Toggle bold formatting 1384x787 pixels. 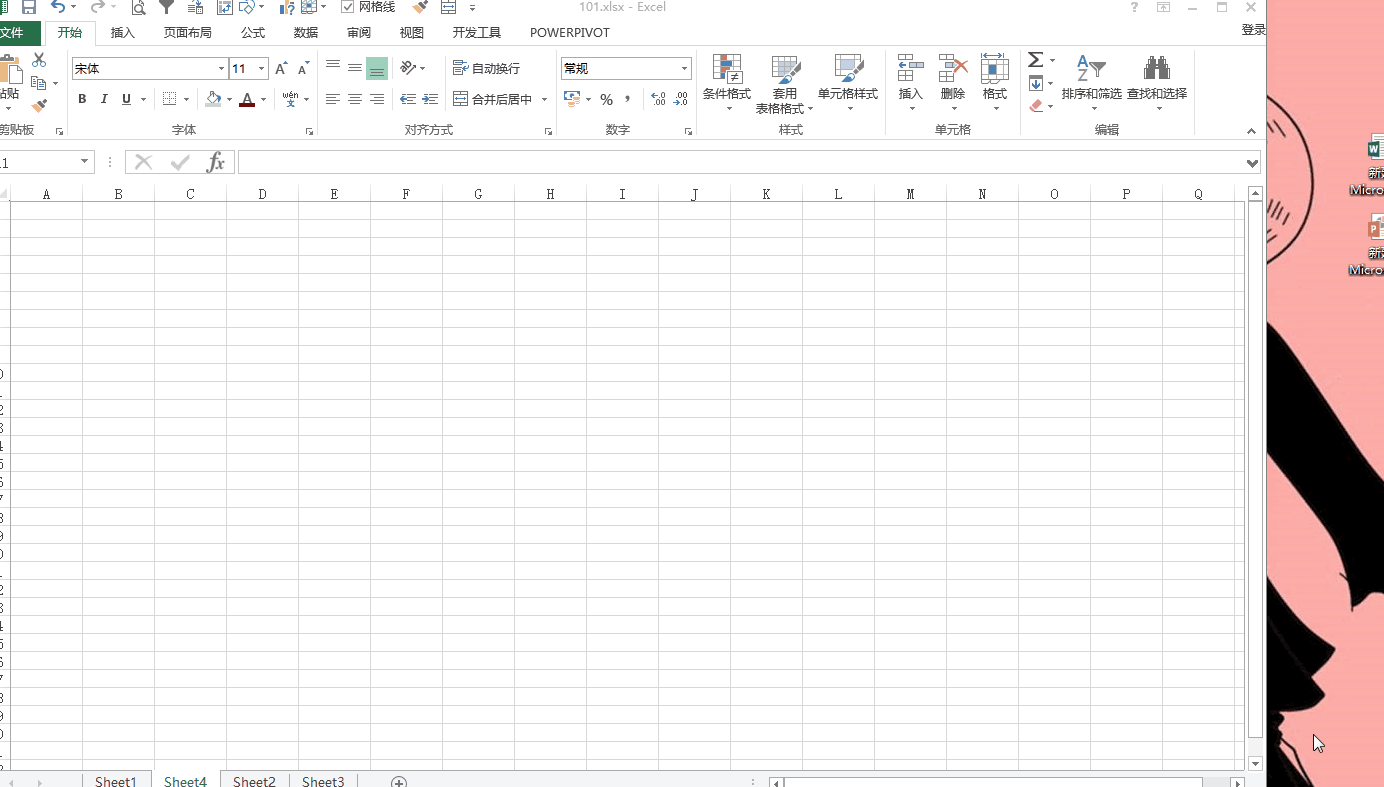pos(82,99)
